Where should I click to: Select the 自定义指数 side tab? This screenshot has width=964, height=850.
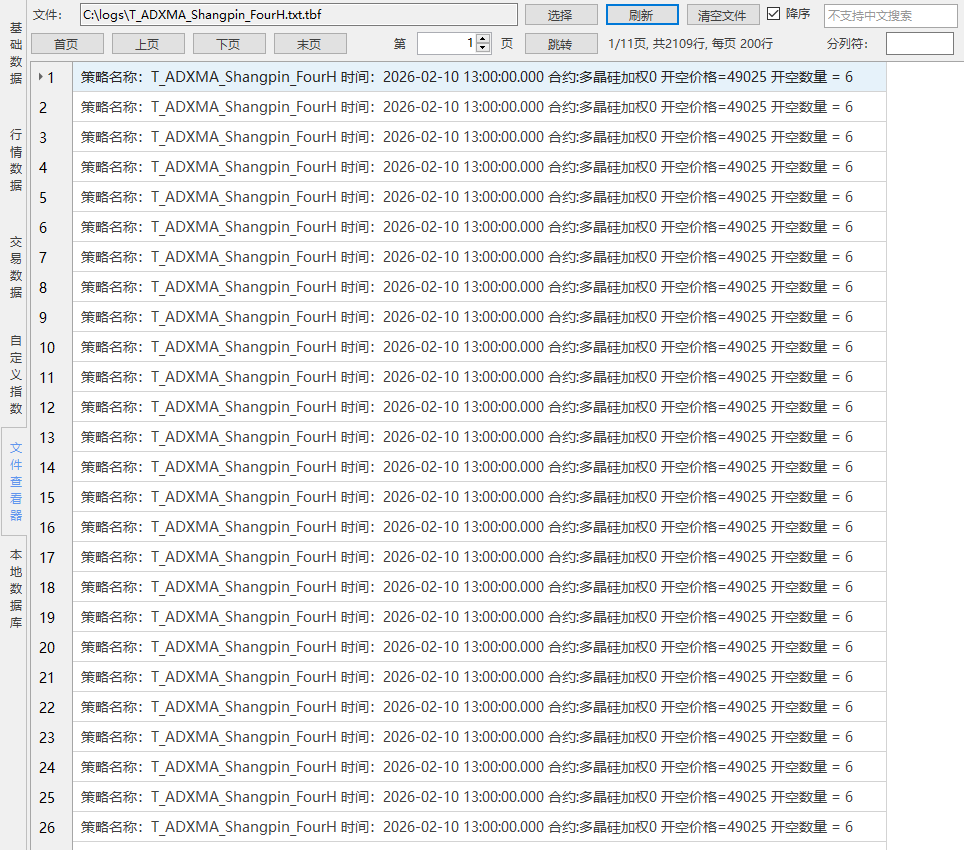[x=15, y=374]
